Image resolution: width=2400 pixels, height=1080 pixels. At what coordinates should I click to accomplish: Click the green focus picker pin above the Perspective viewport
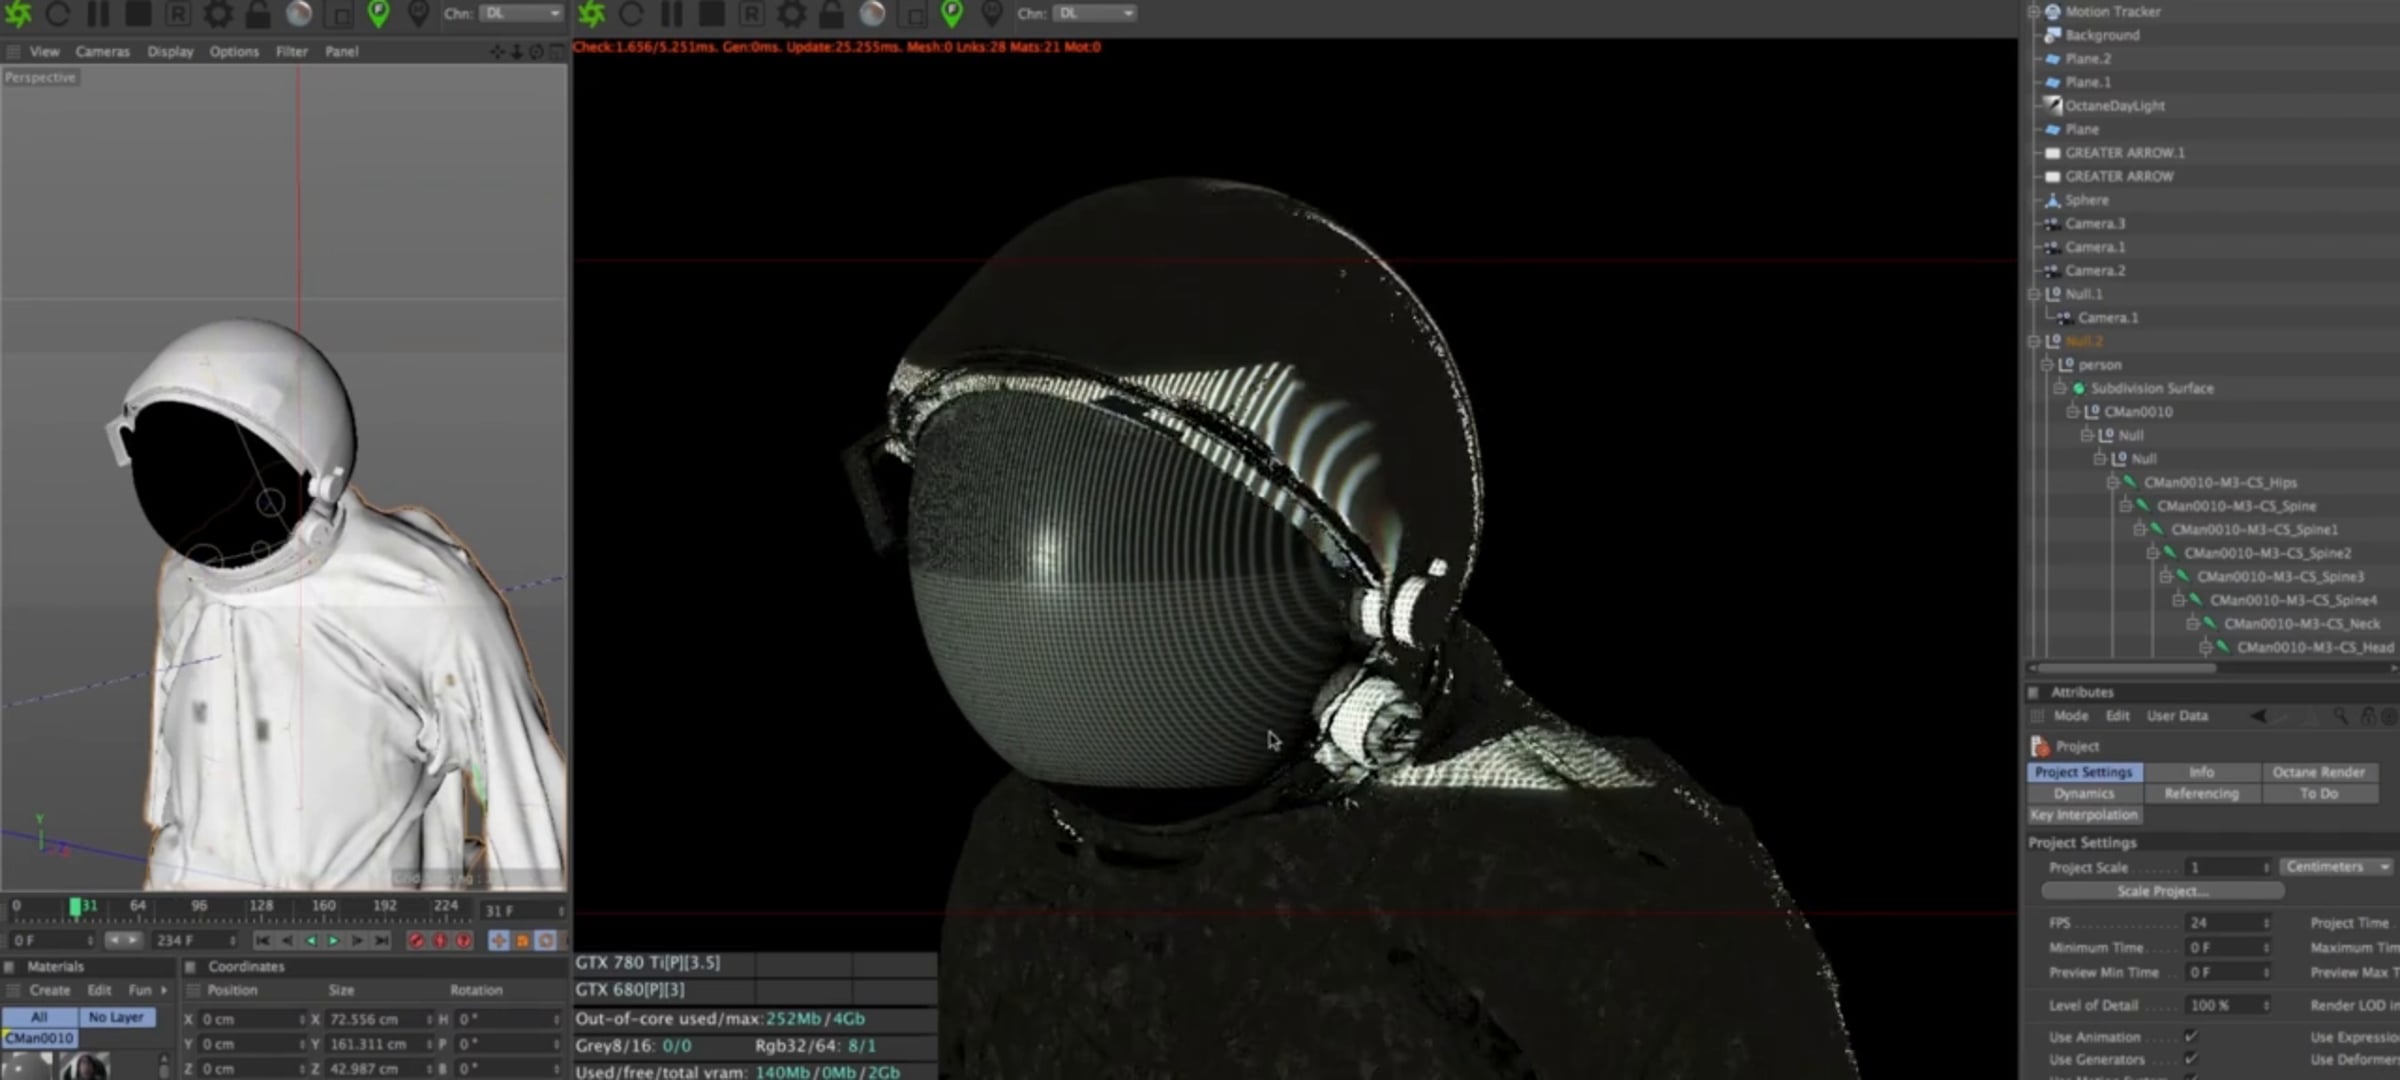(378, 14)
